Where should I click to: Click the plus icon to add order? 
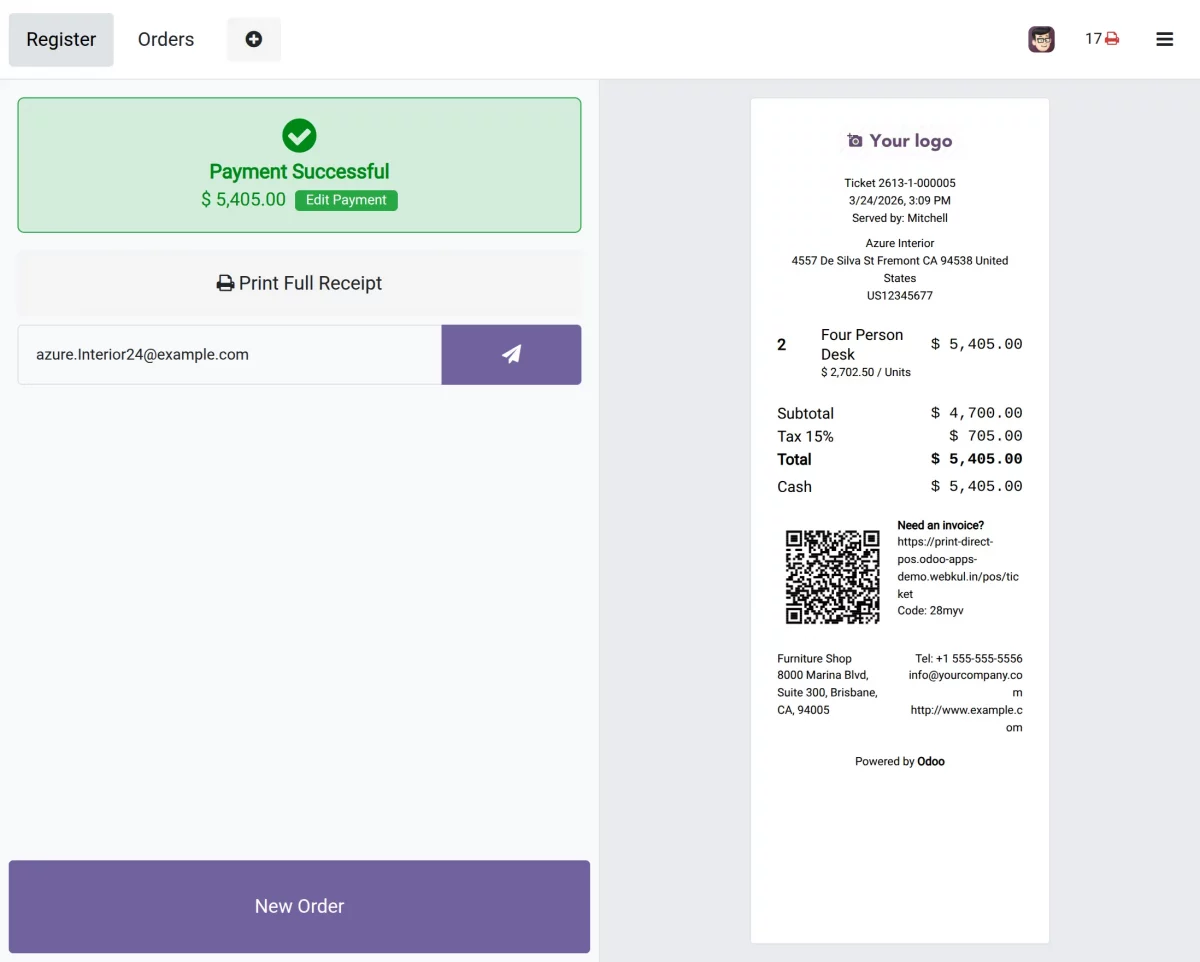(254, 39)
